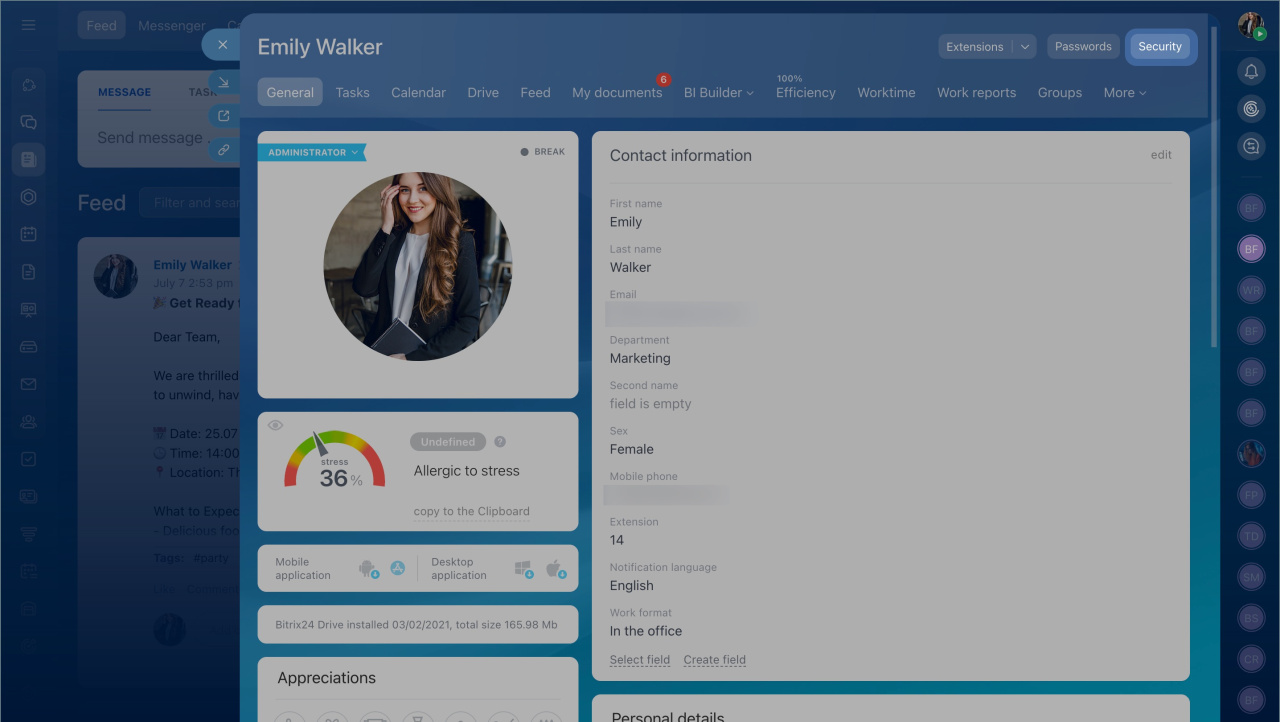Open the More tabs dropdown
This screenshot has height=722, width=1280.
click(1124, 93)
